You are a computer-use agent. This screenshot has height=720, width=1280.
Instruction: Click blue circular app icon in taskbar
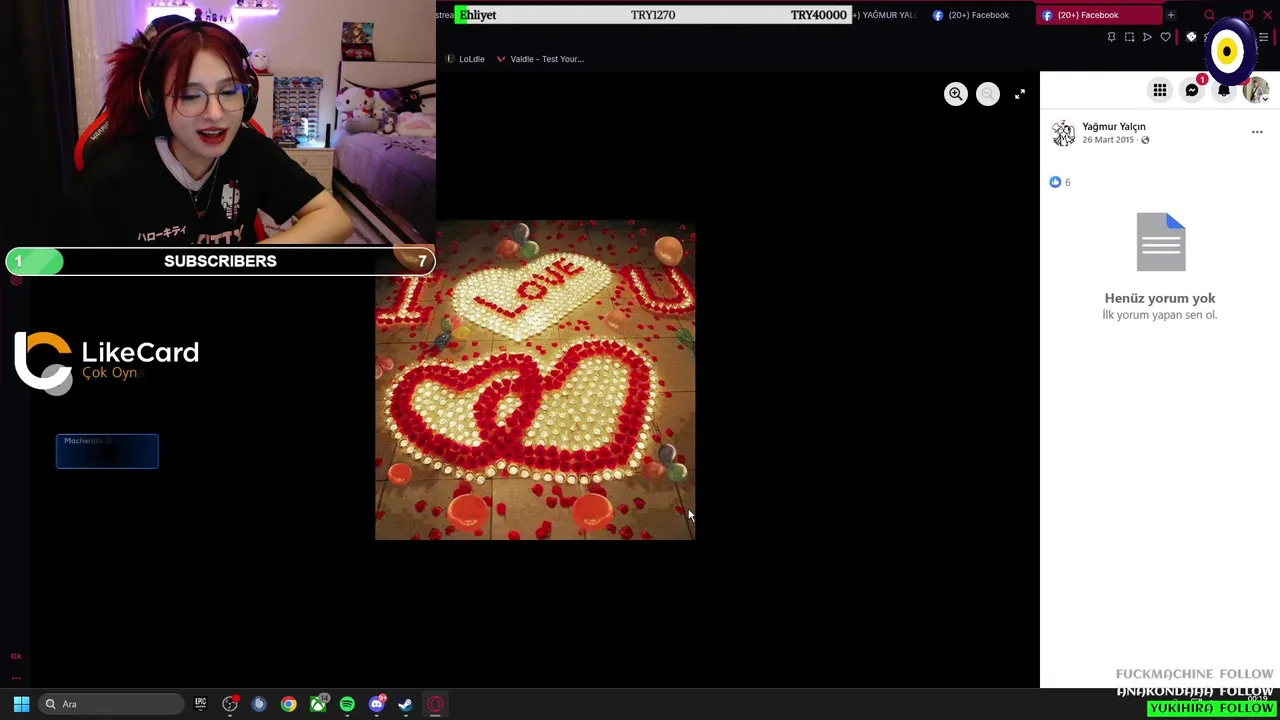pyautogui.click(x=259, y=704)
